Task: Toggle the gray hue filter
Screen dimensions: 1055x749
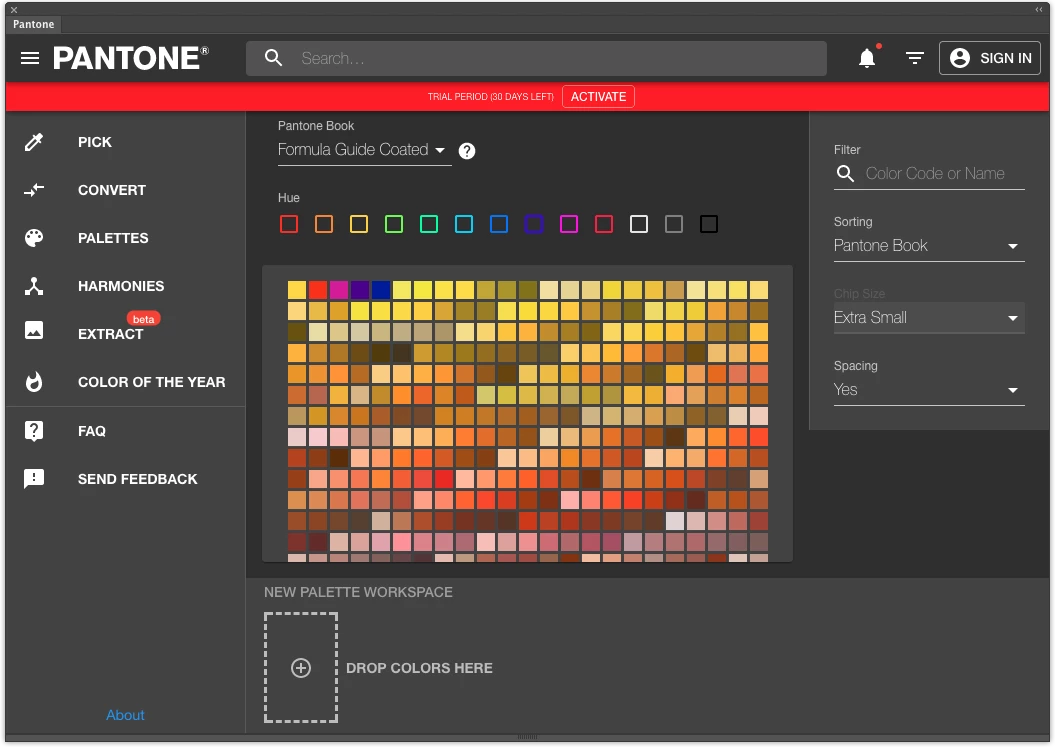Action: point(674,224)
